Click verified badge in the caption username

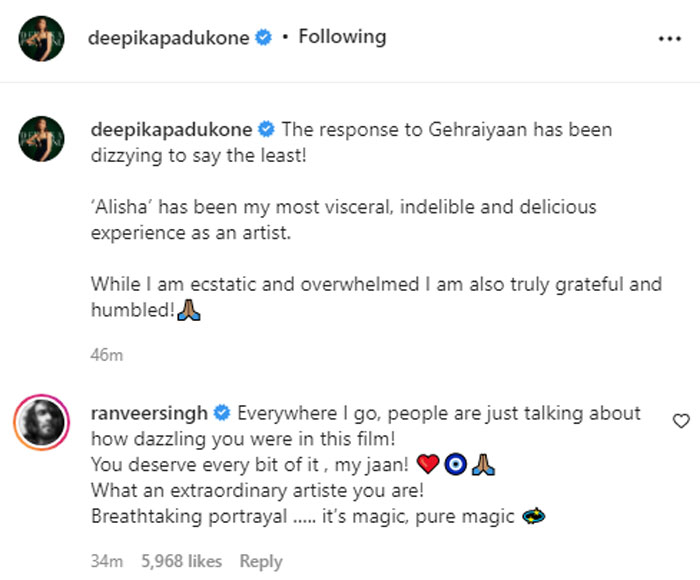tap(268, 130)
